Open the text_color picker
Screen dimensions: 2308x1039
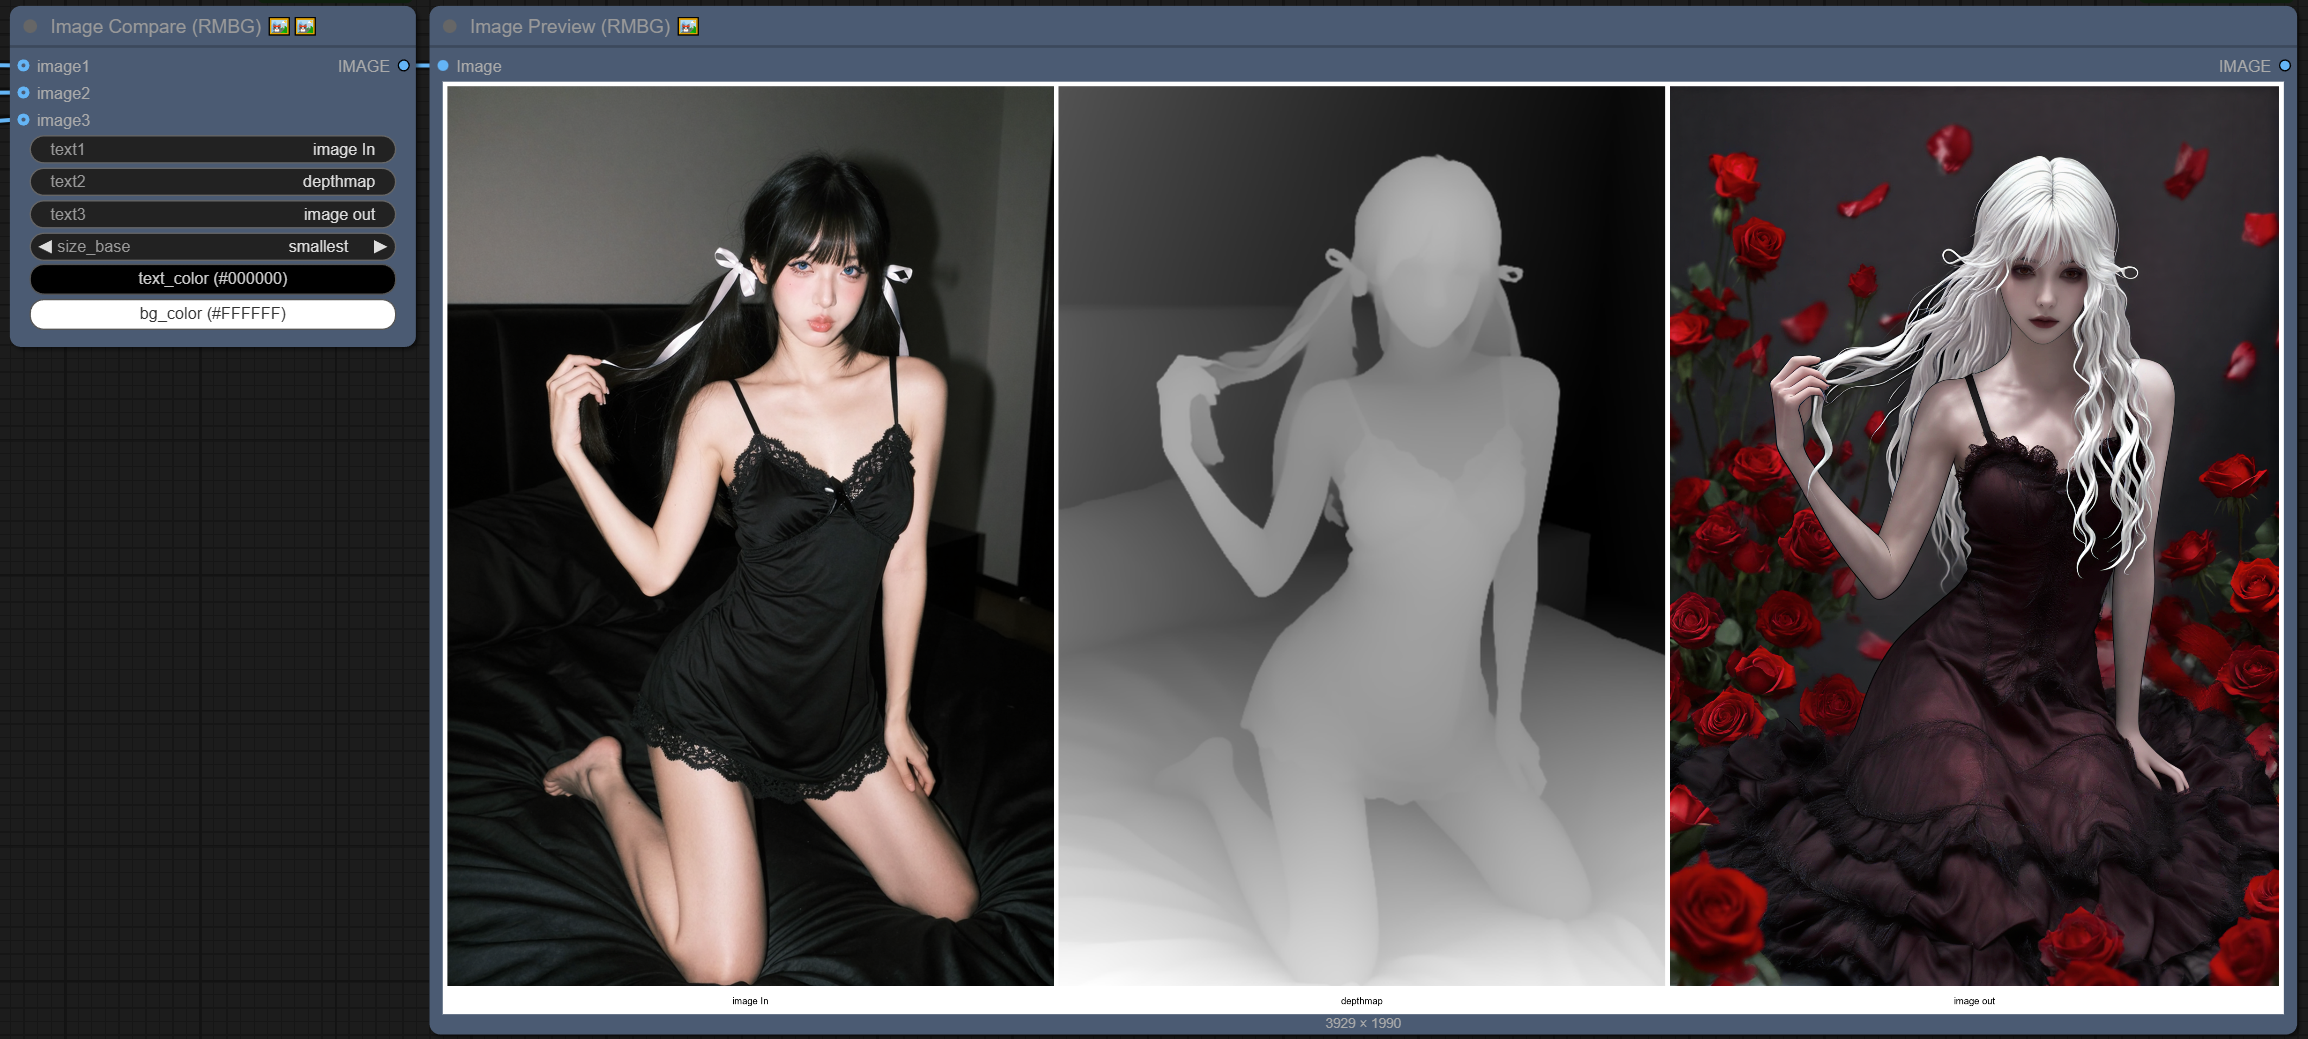212,279
